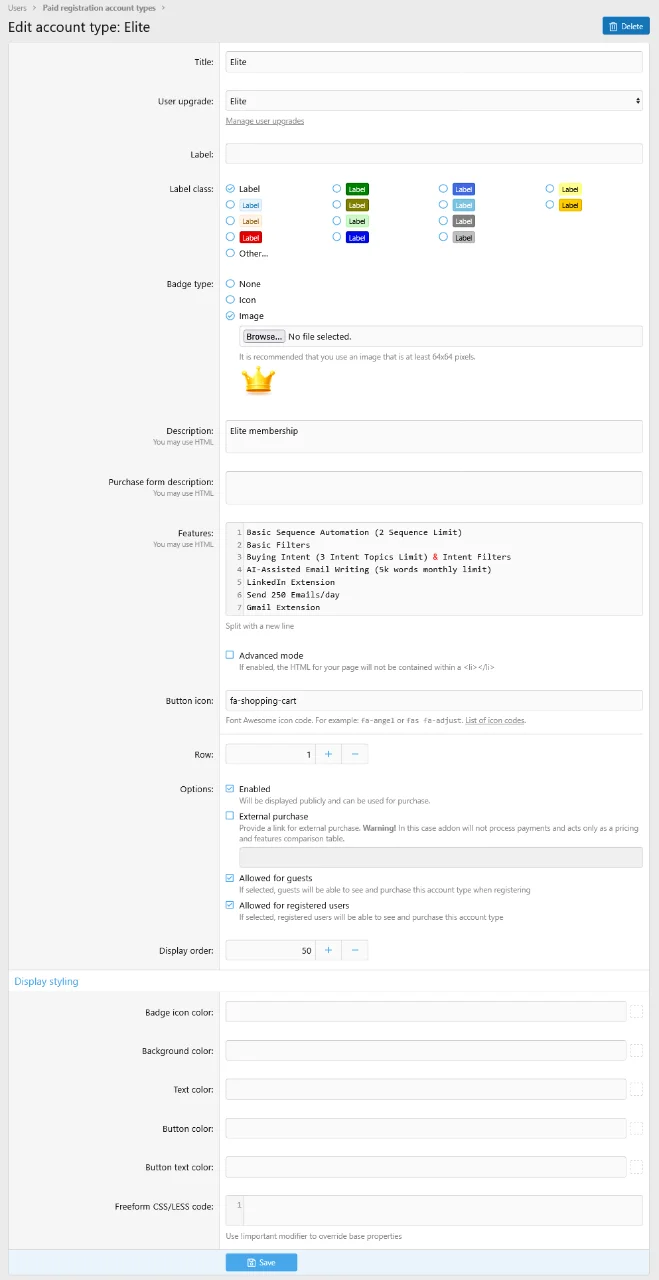Open the Manage user upgrades link
659x1280 pixels.
coord(265,121)
